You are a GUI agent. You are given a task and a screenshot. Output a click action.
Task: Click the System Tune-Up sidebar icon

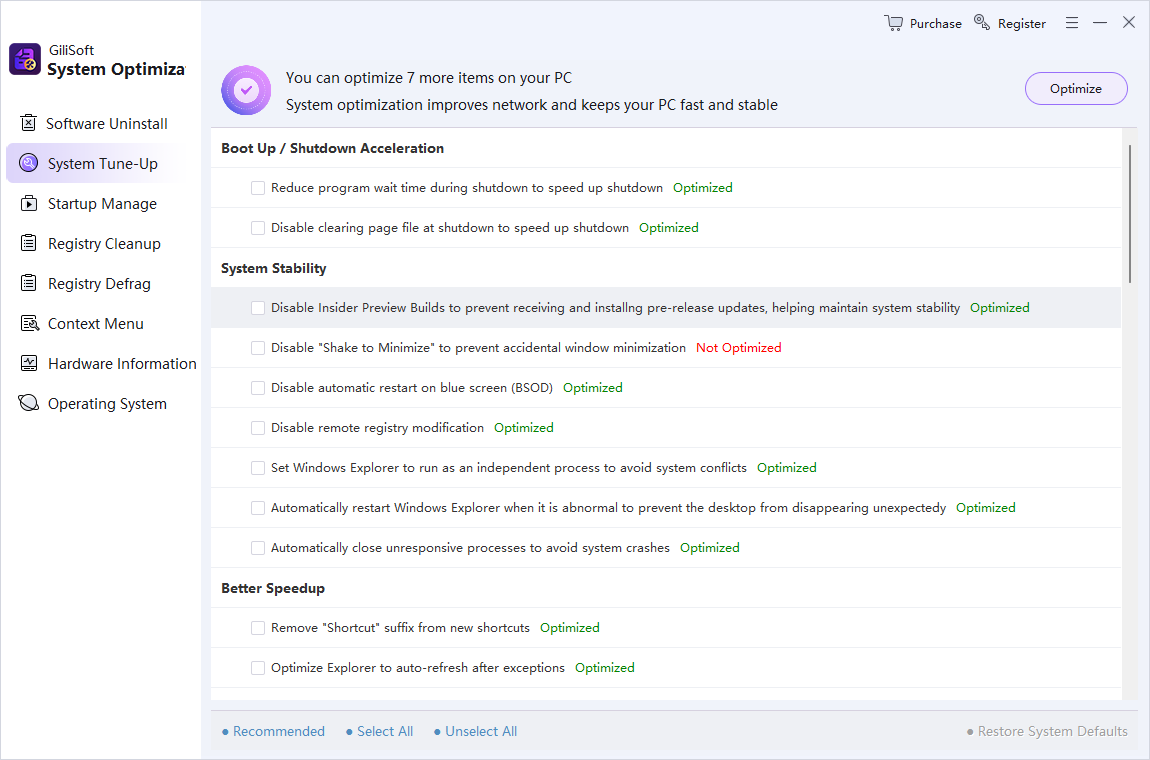29,163
